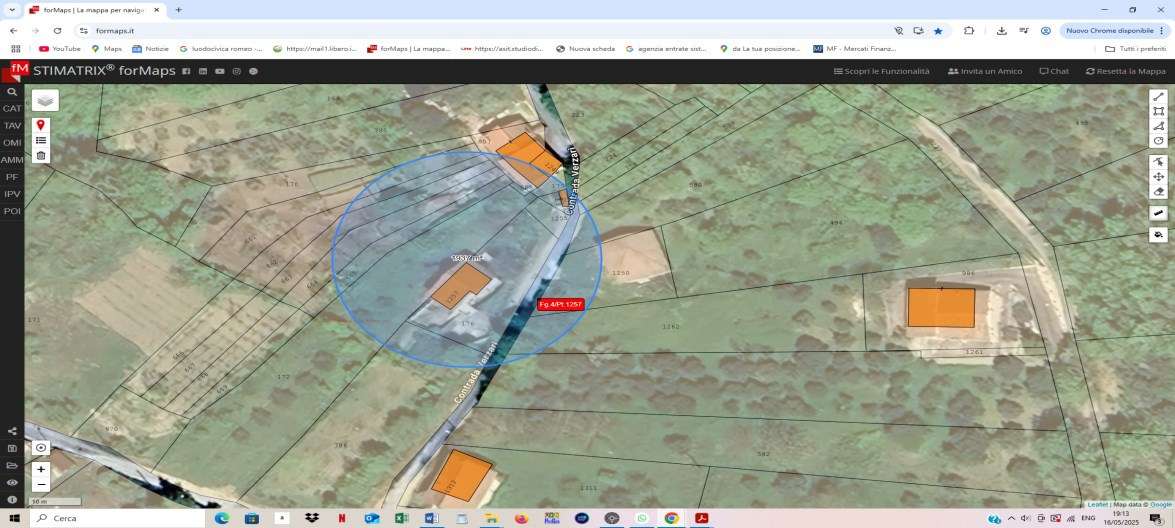
Task: Select the rectangle area drawing tool
Action: (1158, 111)
